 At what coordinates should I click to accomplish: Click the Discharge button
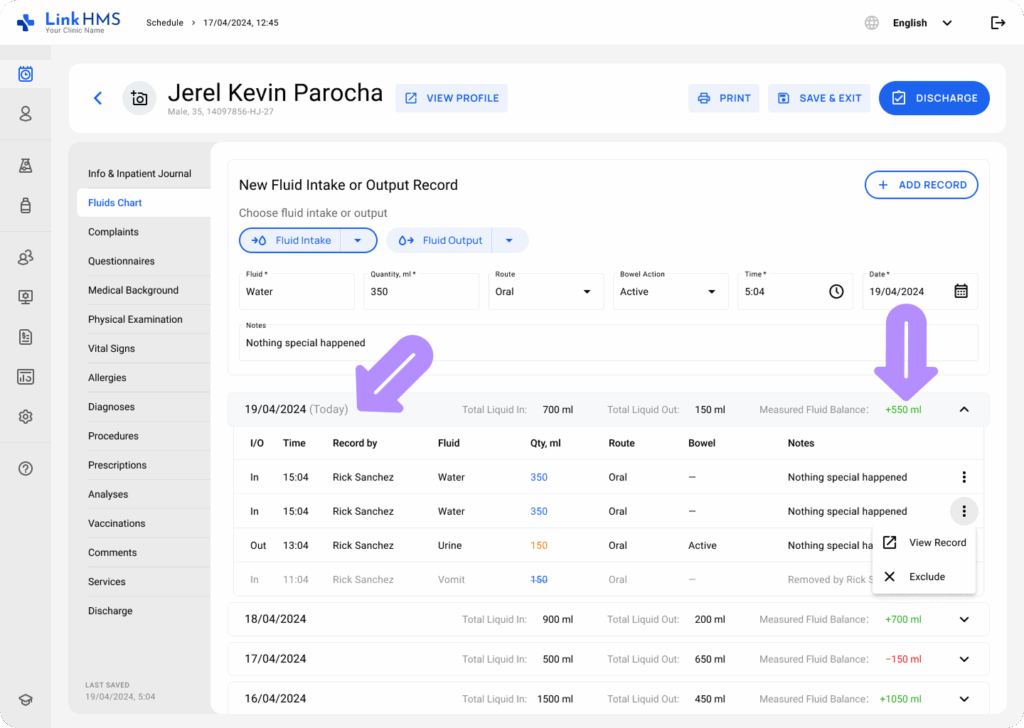[934, 98]
